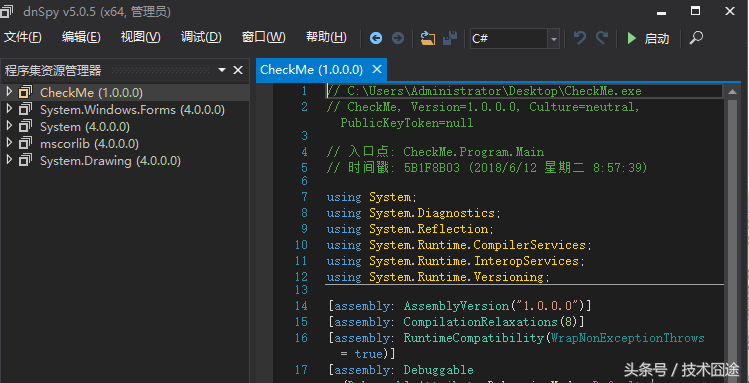Click the code editor scrollbar up arrow
This screenshot has width=749, height=383.
[x=732, y=92]
